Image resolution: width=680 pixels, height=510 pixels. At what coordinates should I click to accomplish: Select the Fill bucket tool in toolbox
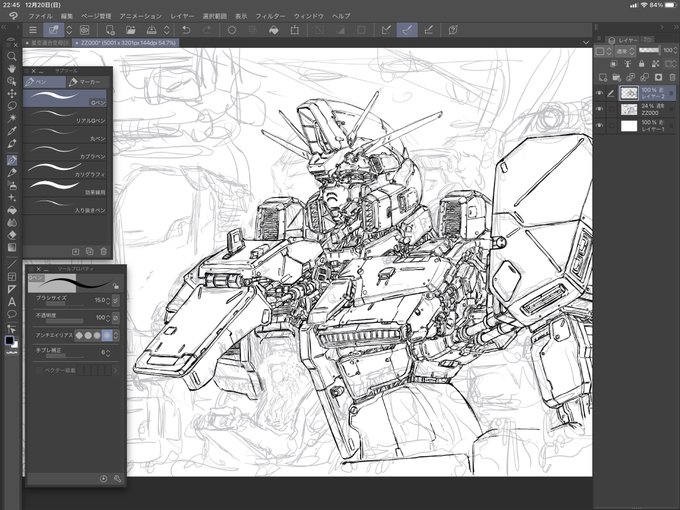[12, 210]
